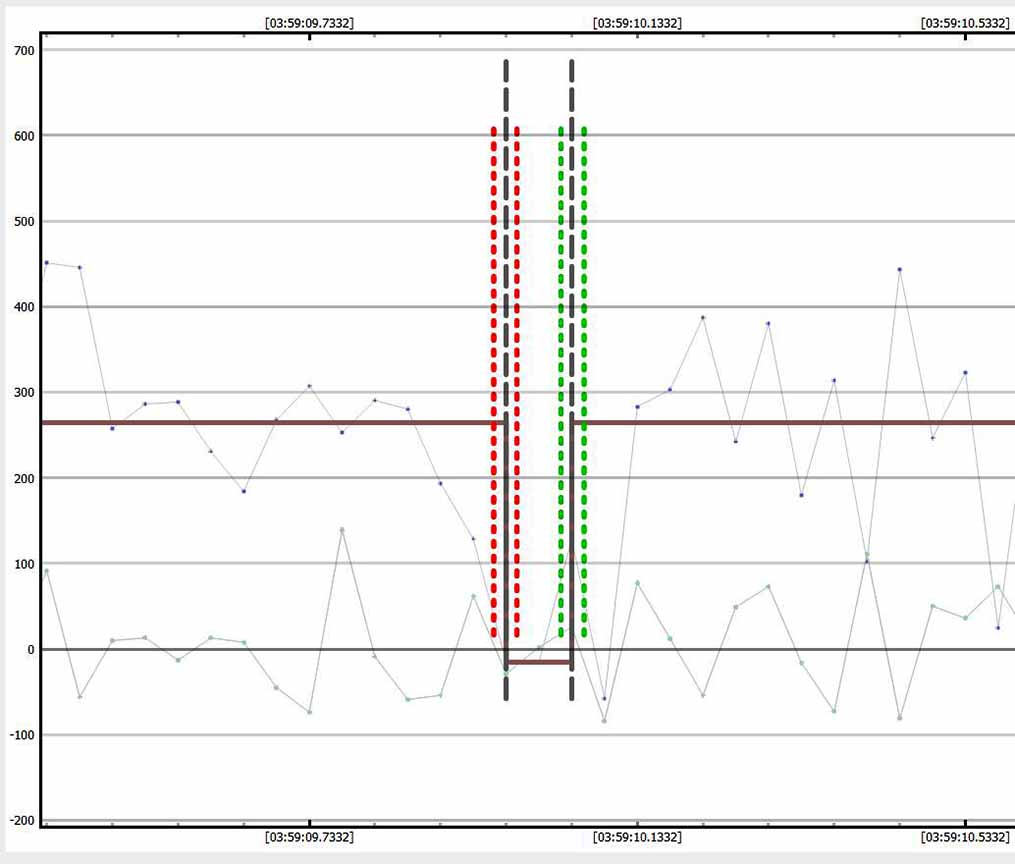Click the -200 label on the Y axis
1015x864 pixels.
coord(18,821)
